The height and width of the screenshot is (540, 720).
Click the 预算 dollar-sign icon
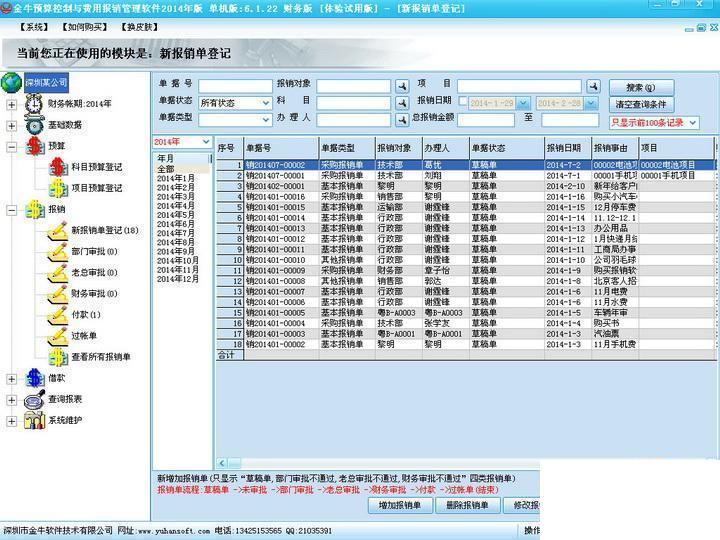pyautogui.click(x=35, y=146)
